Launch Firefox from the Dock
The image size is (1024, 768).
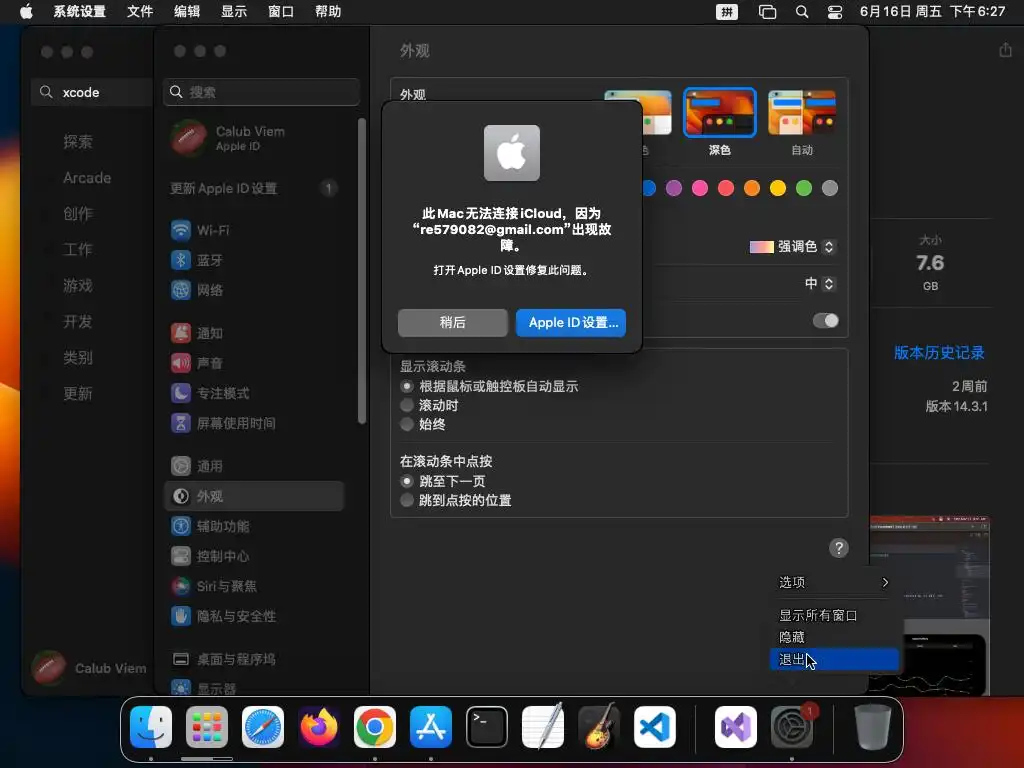(x=319, y=727)
